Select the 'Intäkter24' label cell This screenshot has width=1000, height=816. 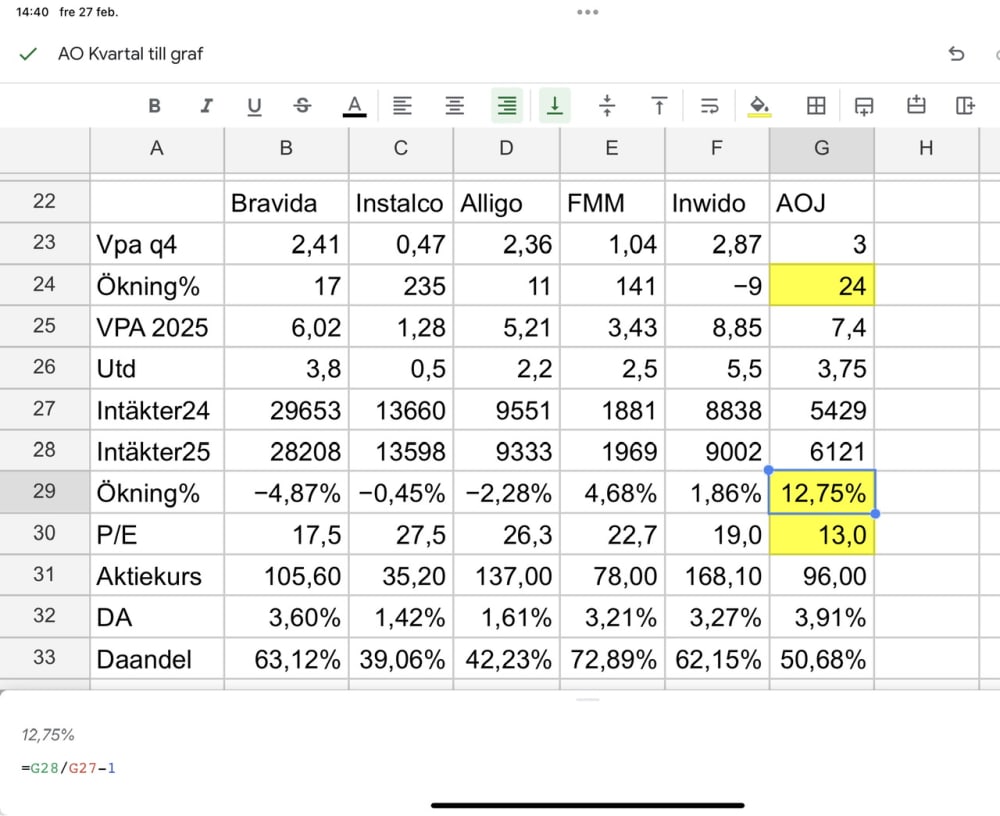coord(157,410)
